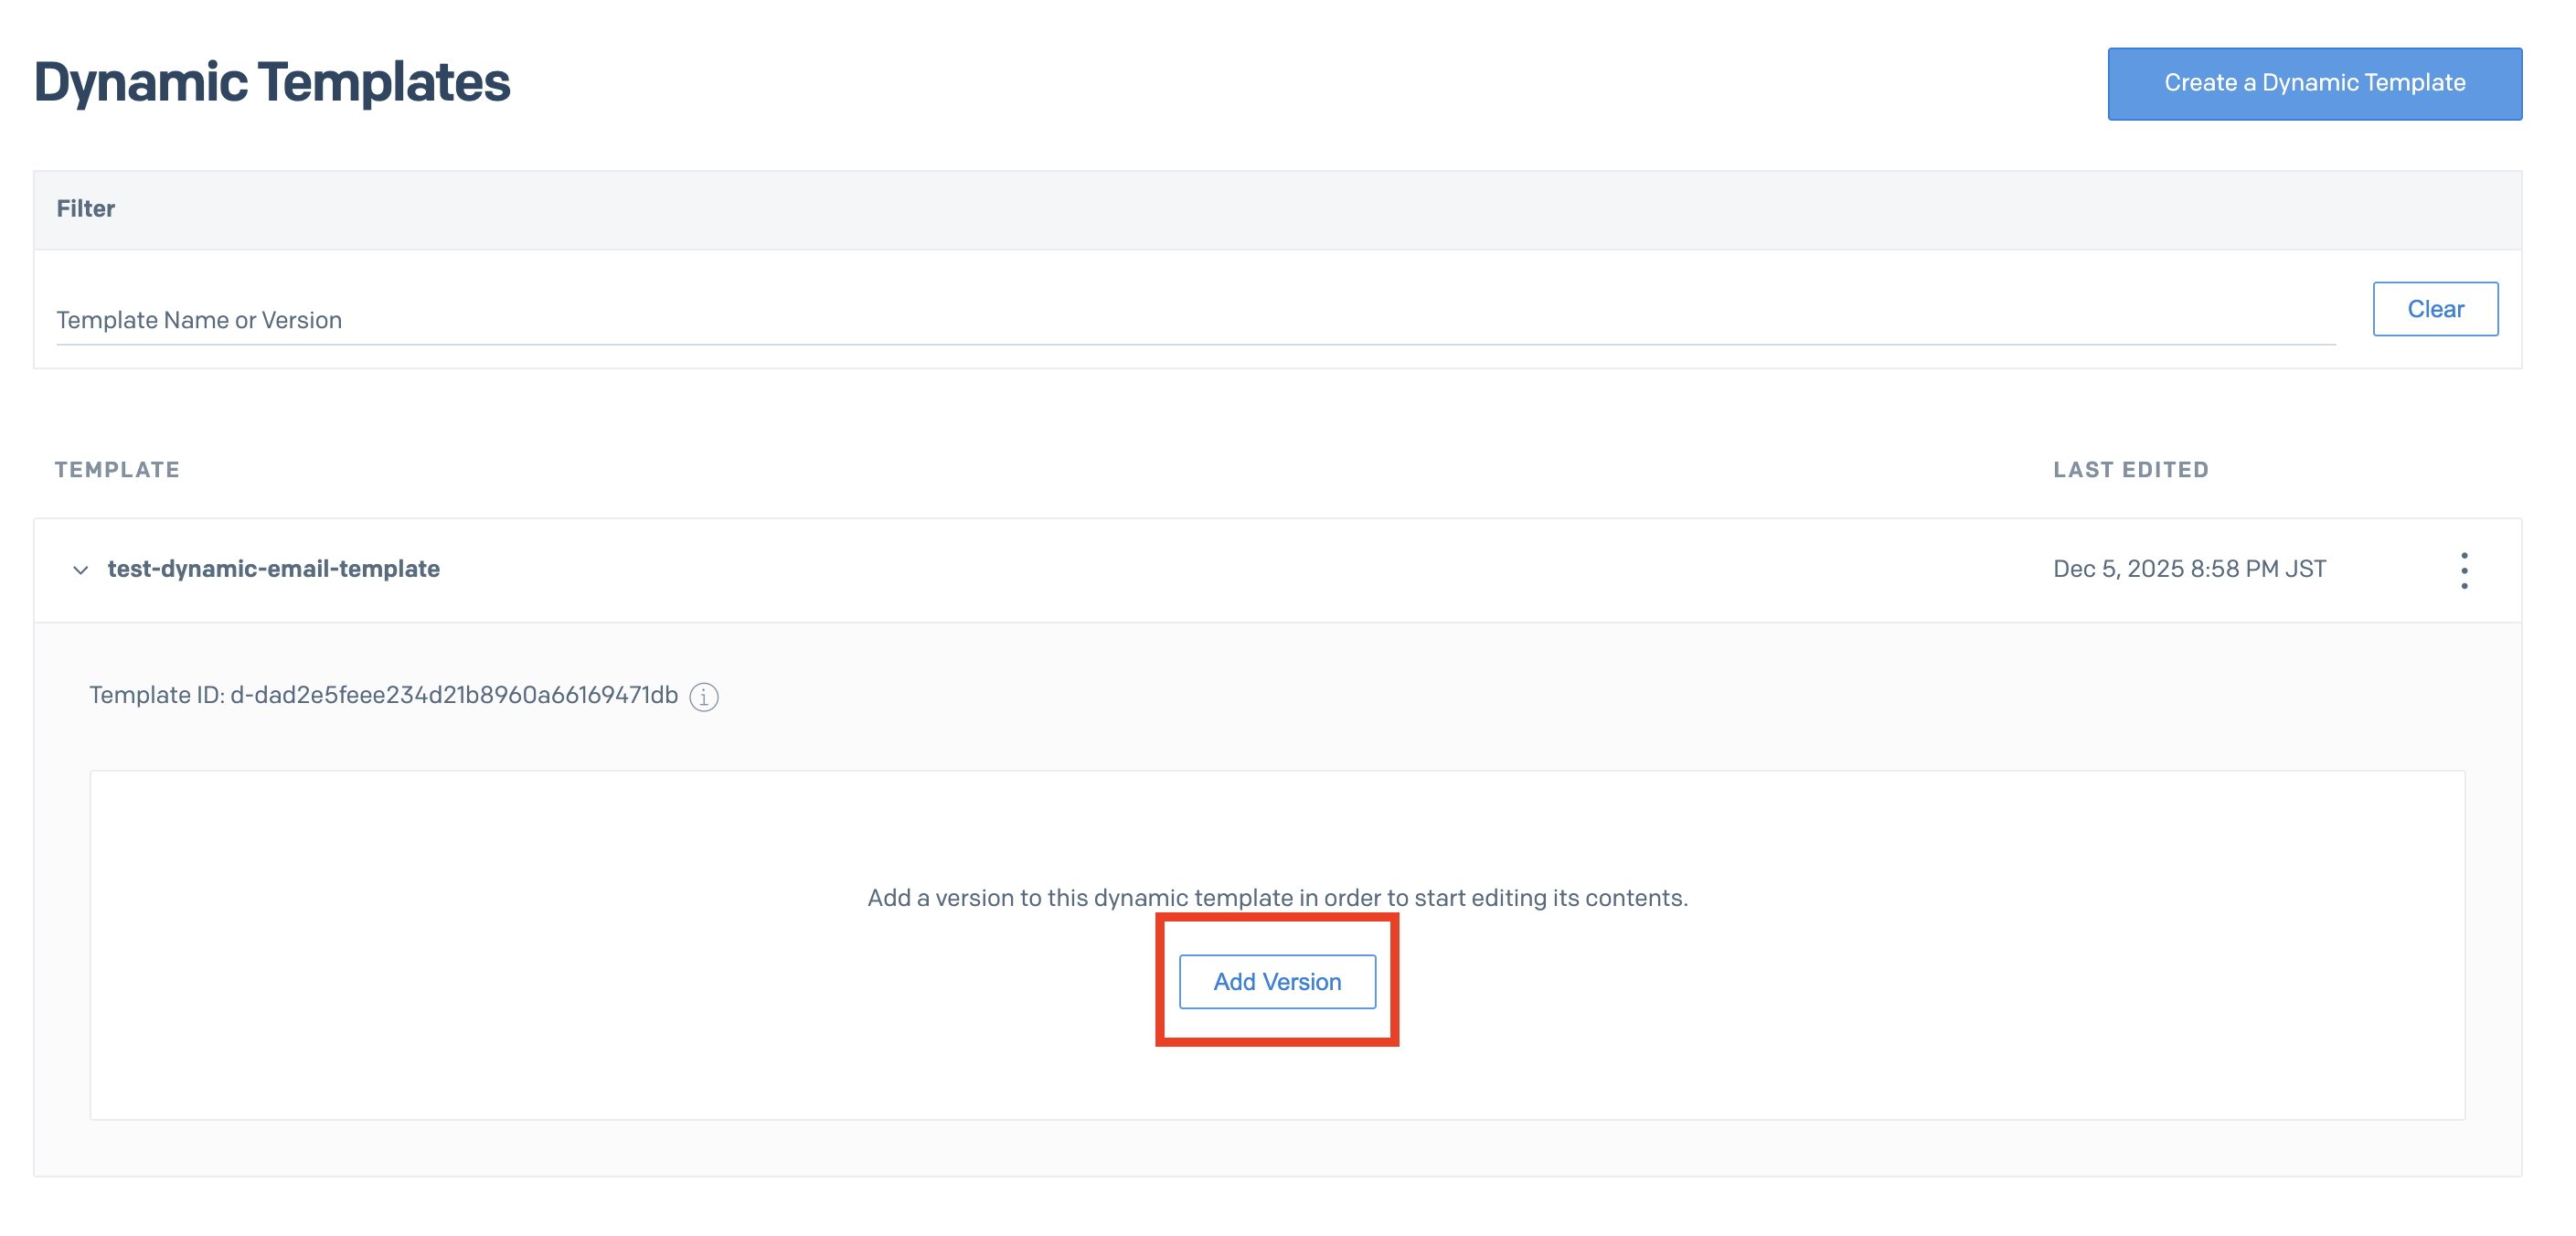The image size is (2576, 1236).
Task: Collapse the test-dynamic-email-template row chevron
Action: (81, 570)
